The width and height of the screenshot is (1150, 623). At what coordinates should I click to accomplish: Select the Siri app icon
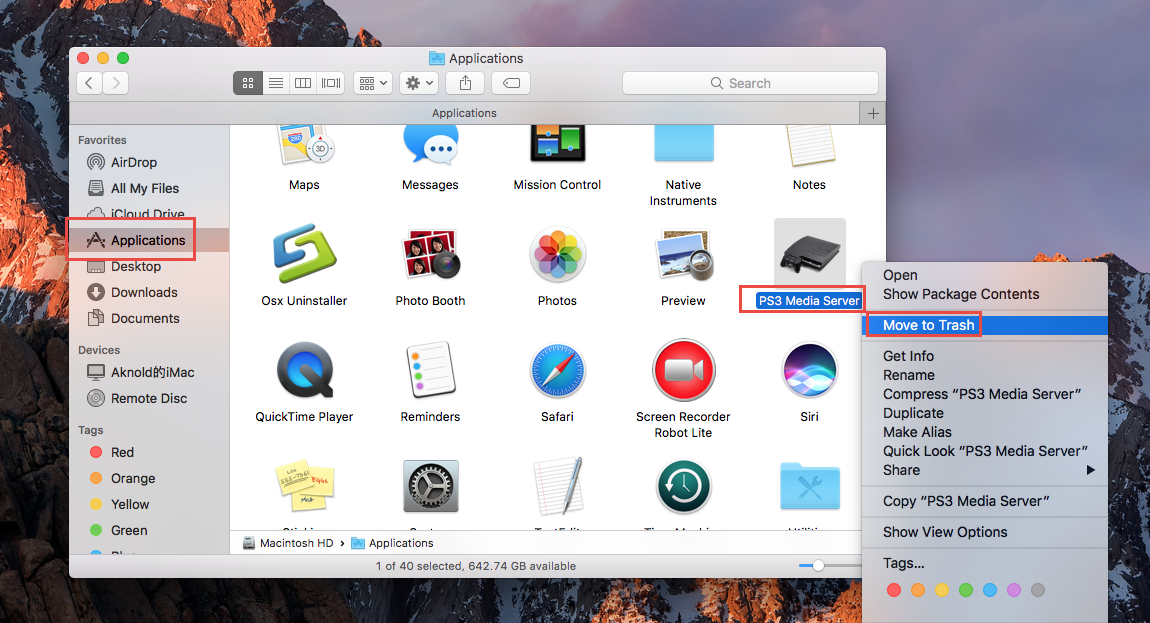point(809,370)
